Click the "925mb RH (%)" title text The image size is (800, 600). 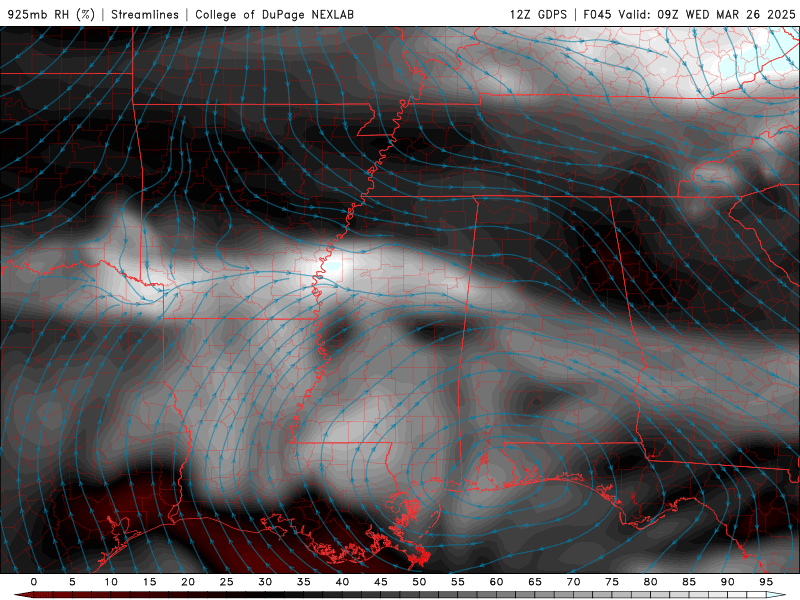pyautogui.click(x=51, y=14)
